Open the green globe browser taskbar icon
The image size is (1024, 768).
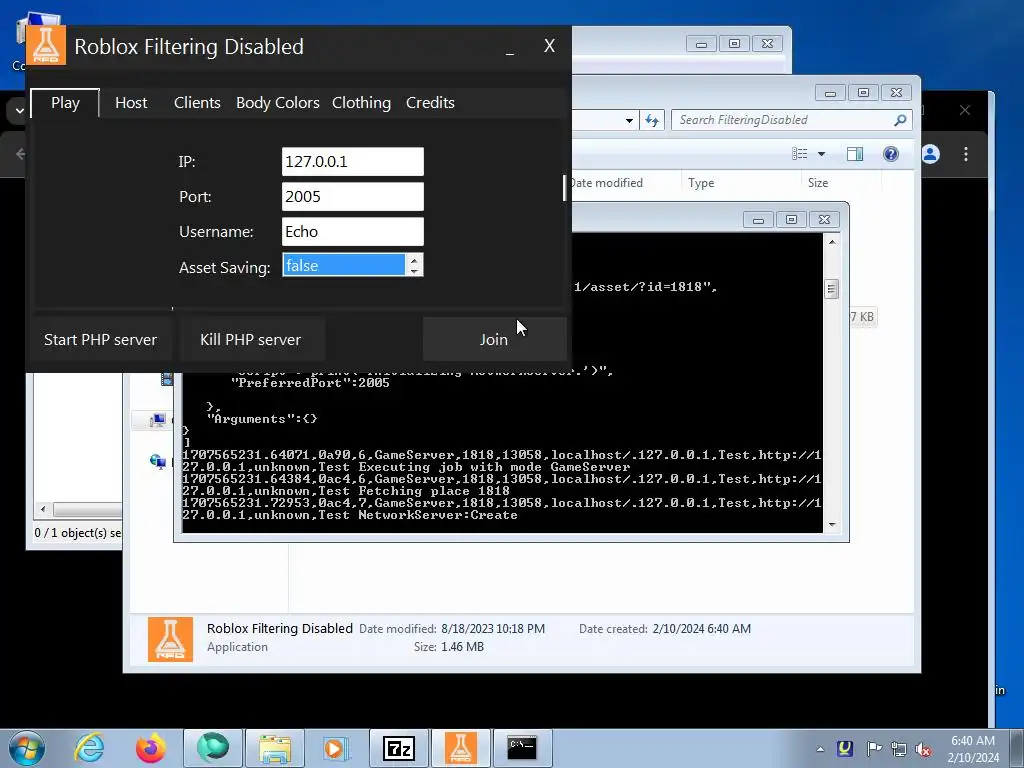click(x=213, y=748)
